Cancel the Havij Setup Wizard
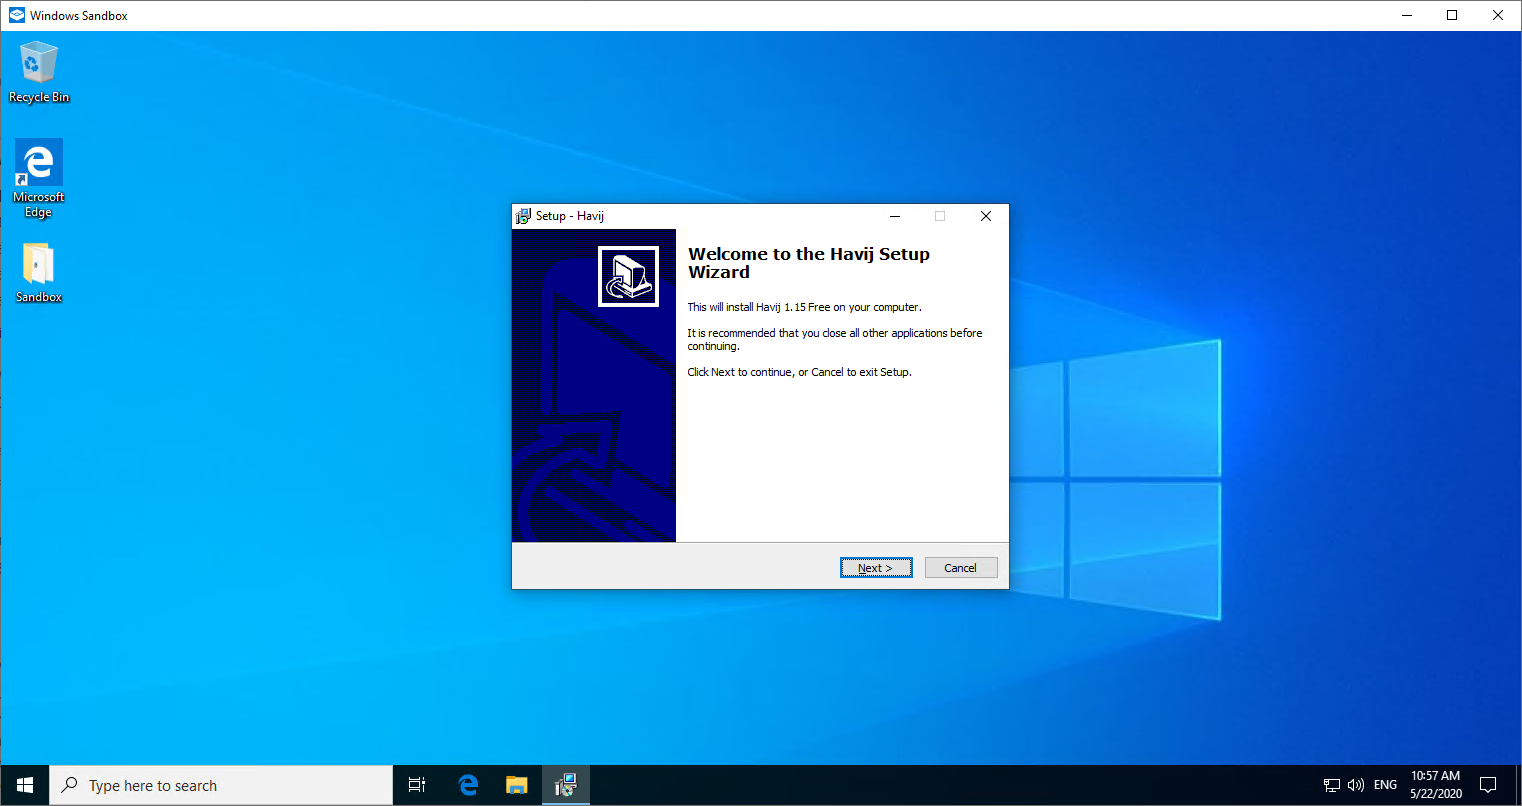The width and height of the screenshot is (1522, 806). 960,568
